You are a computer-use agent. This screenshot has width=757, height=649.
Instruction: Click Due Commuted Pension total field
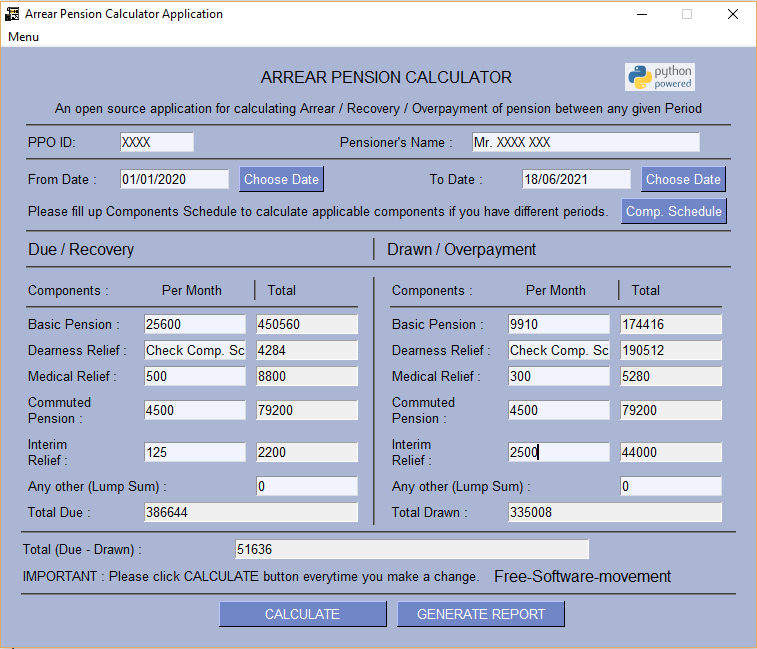pos(307,410)
